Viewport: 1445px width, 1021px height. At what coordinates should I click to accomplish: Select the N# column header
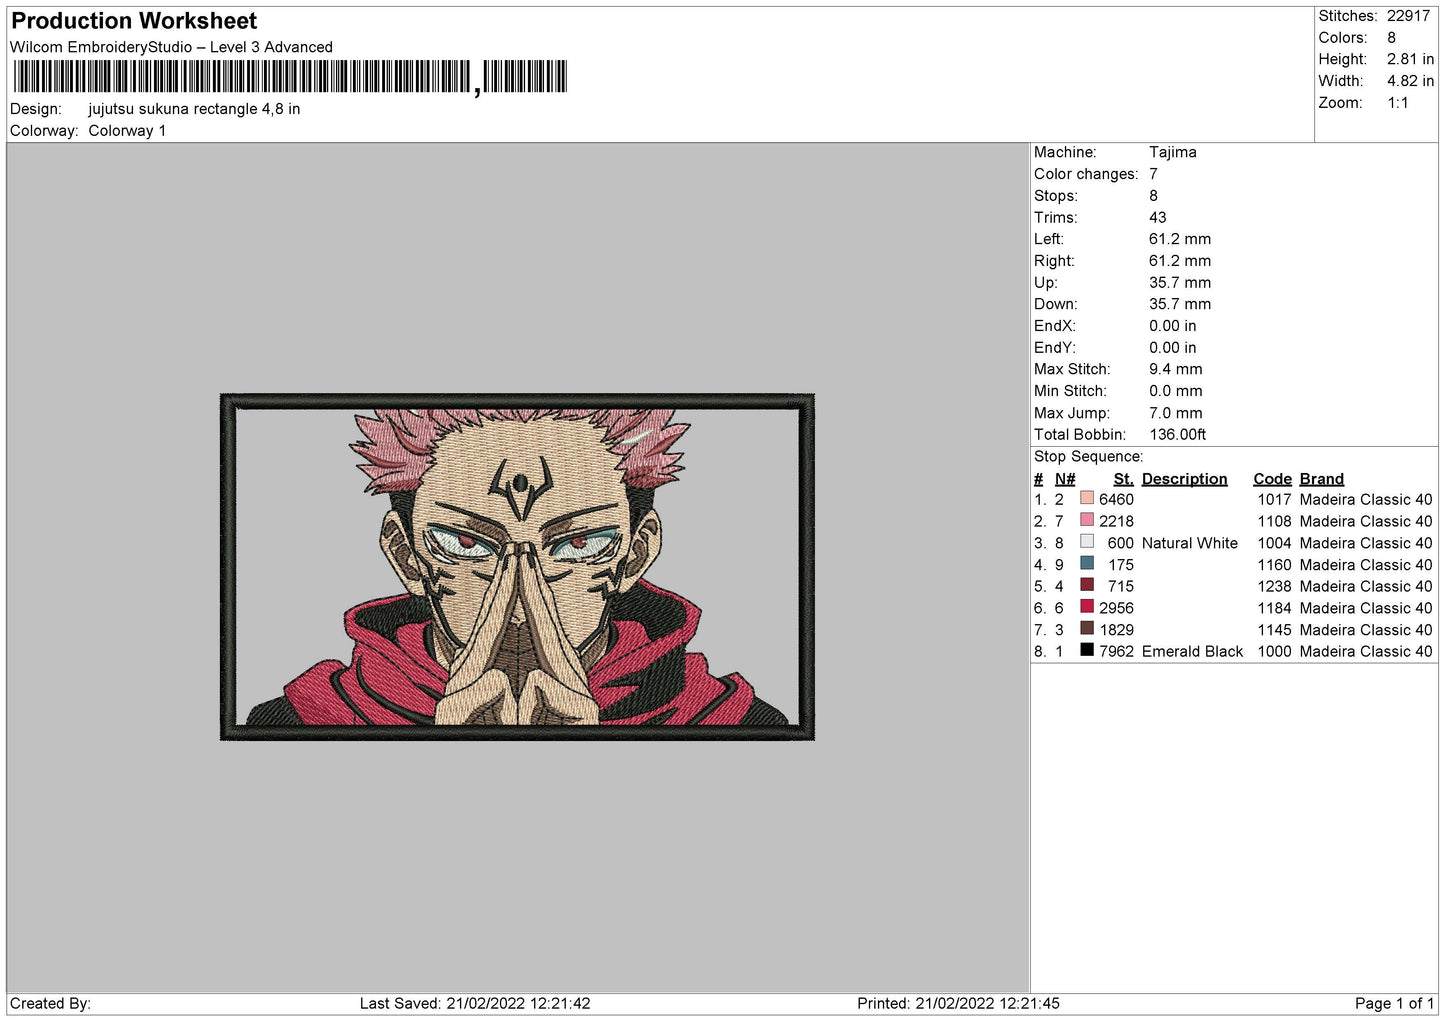pyautogui.click(x=1064, y=479)
